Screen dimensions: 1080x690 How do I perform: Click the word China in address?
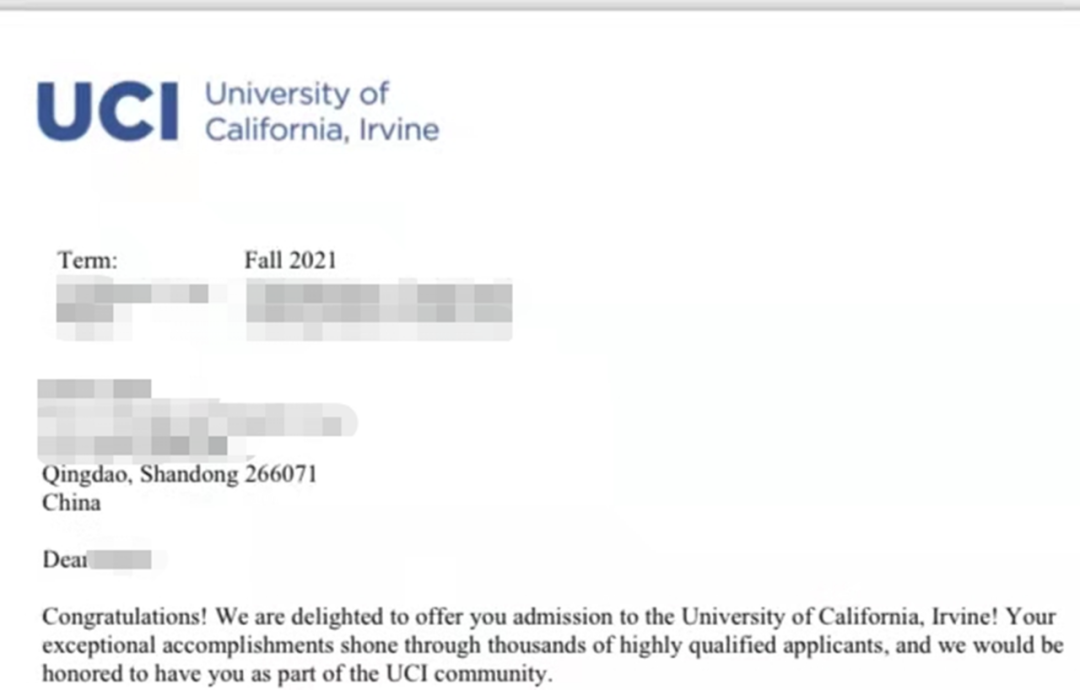[x=72, y=503]
